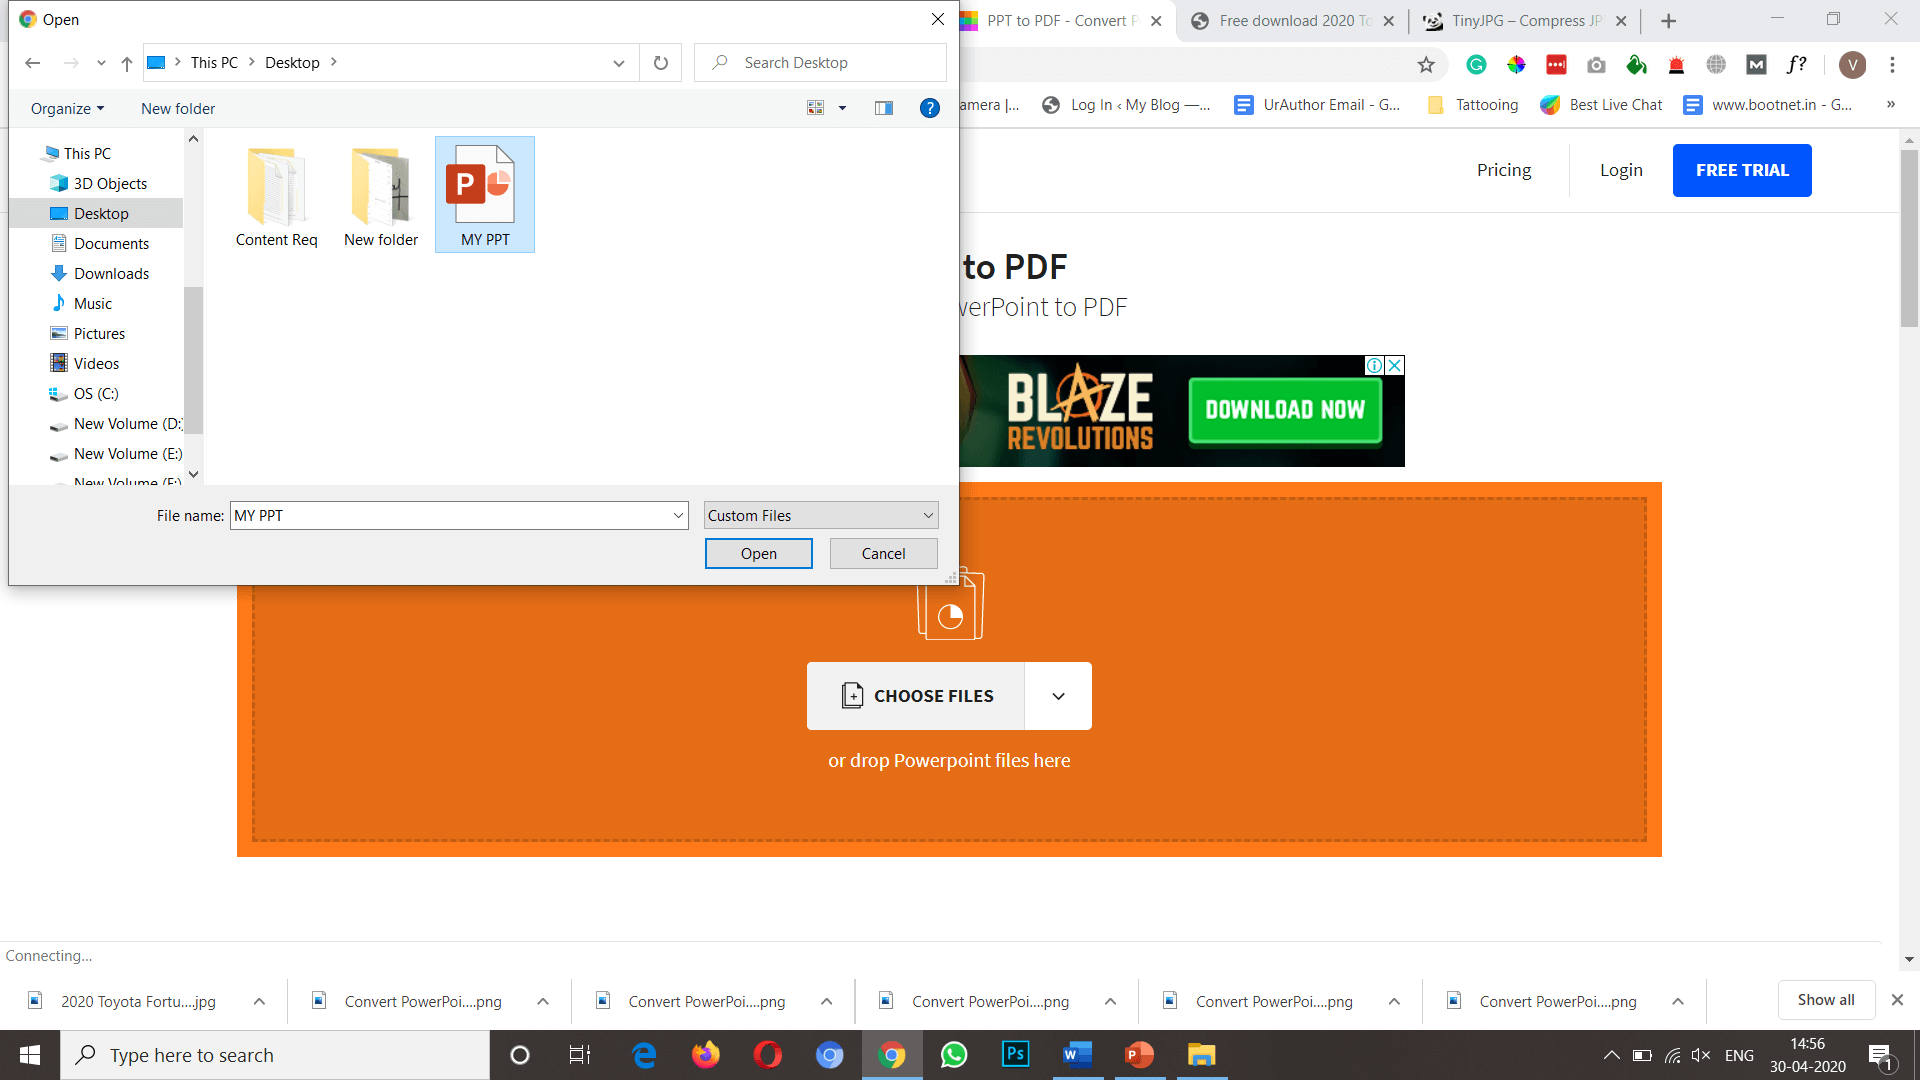
Task: Expand the file name combo box dropdown
Action: click(676, 516)
